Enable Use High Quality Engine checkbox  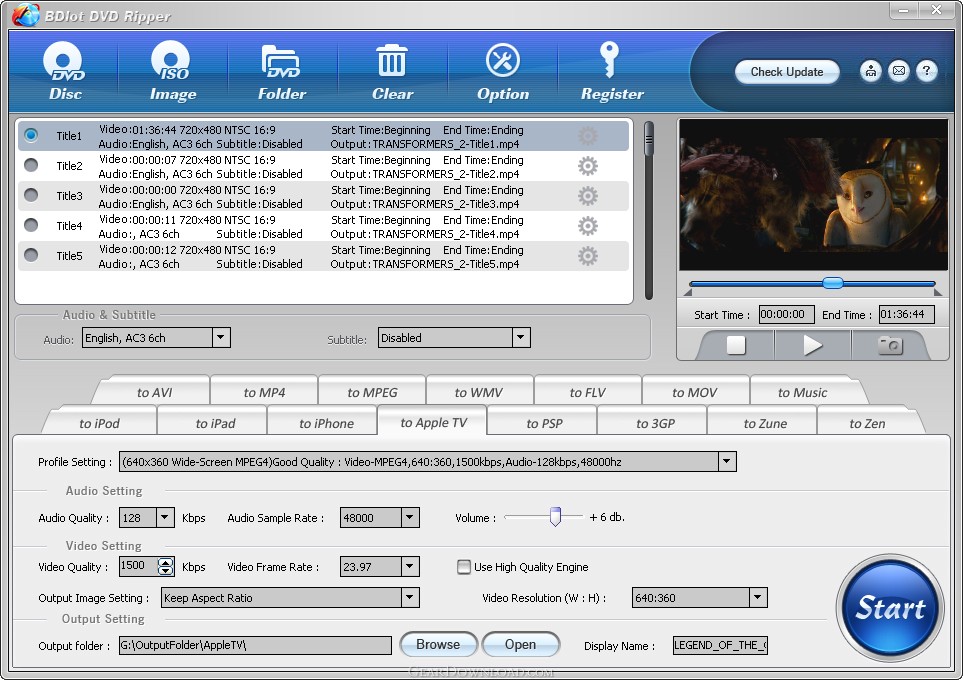pyautogui.click(x=464, y=567)
